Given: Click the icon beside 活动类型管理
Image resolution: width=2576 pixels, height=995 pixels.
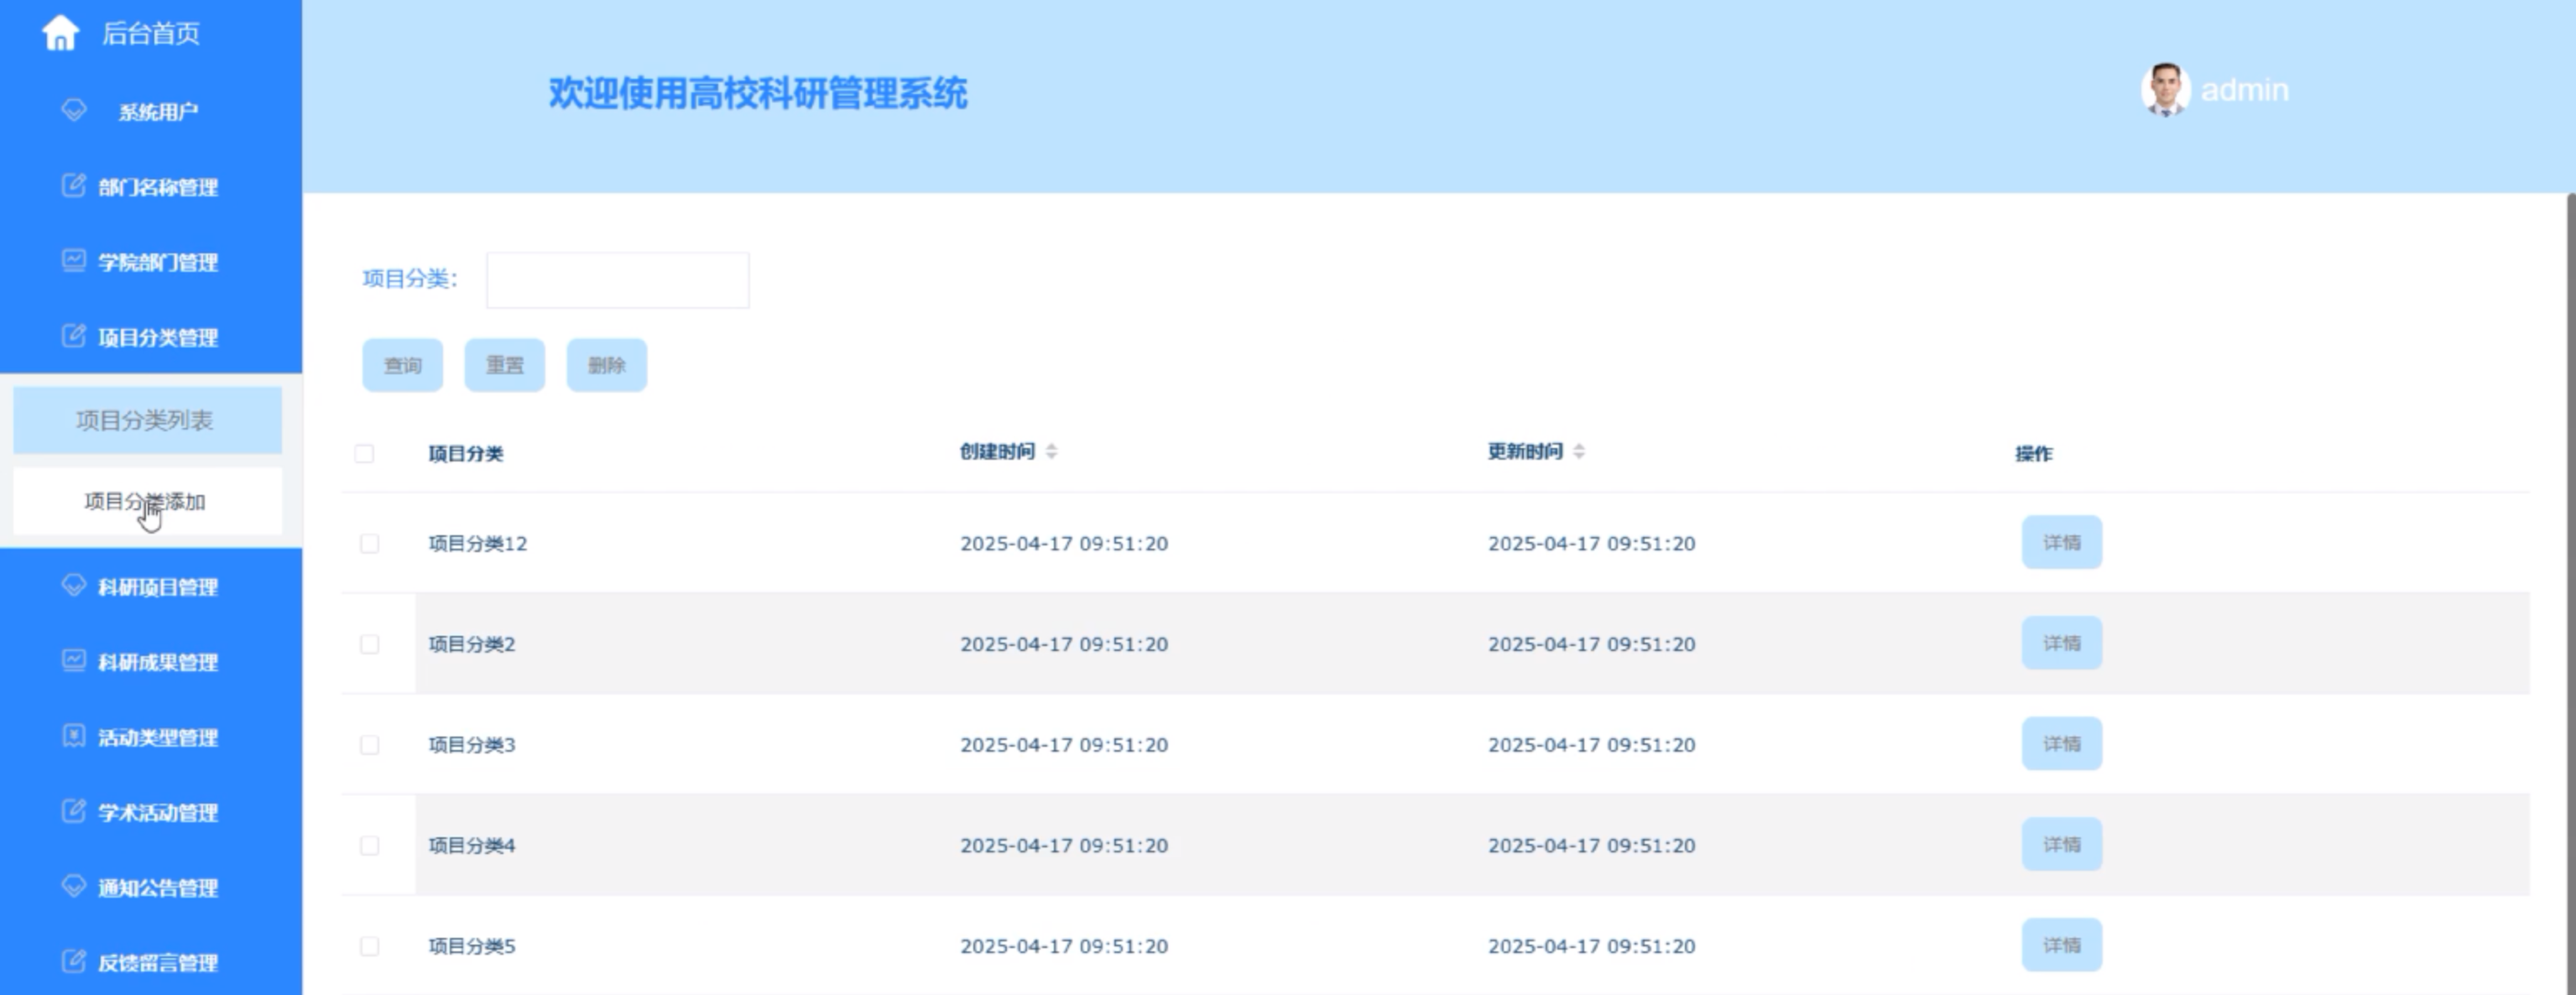Looking at the screenshot, I should click(x=74, y=736).
